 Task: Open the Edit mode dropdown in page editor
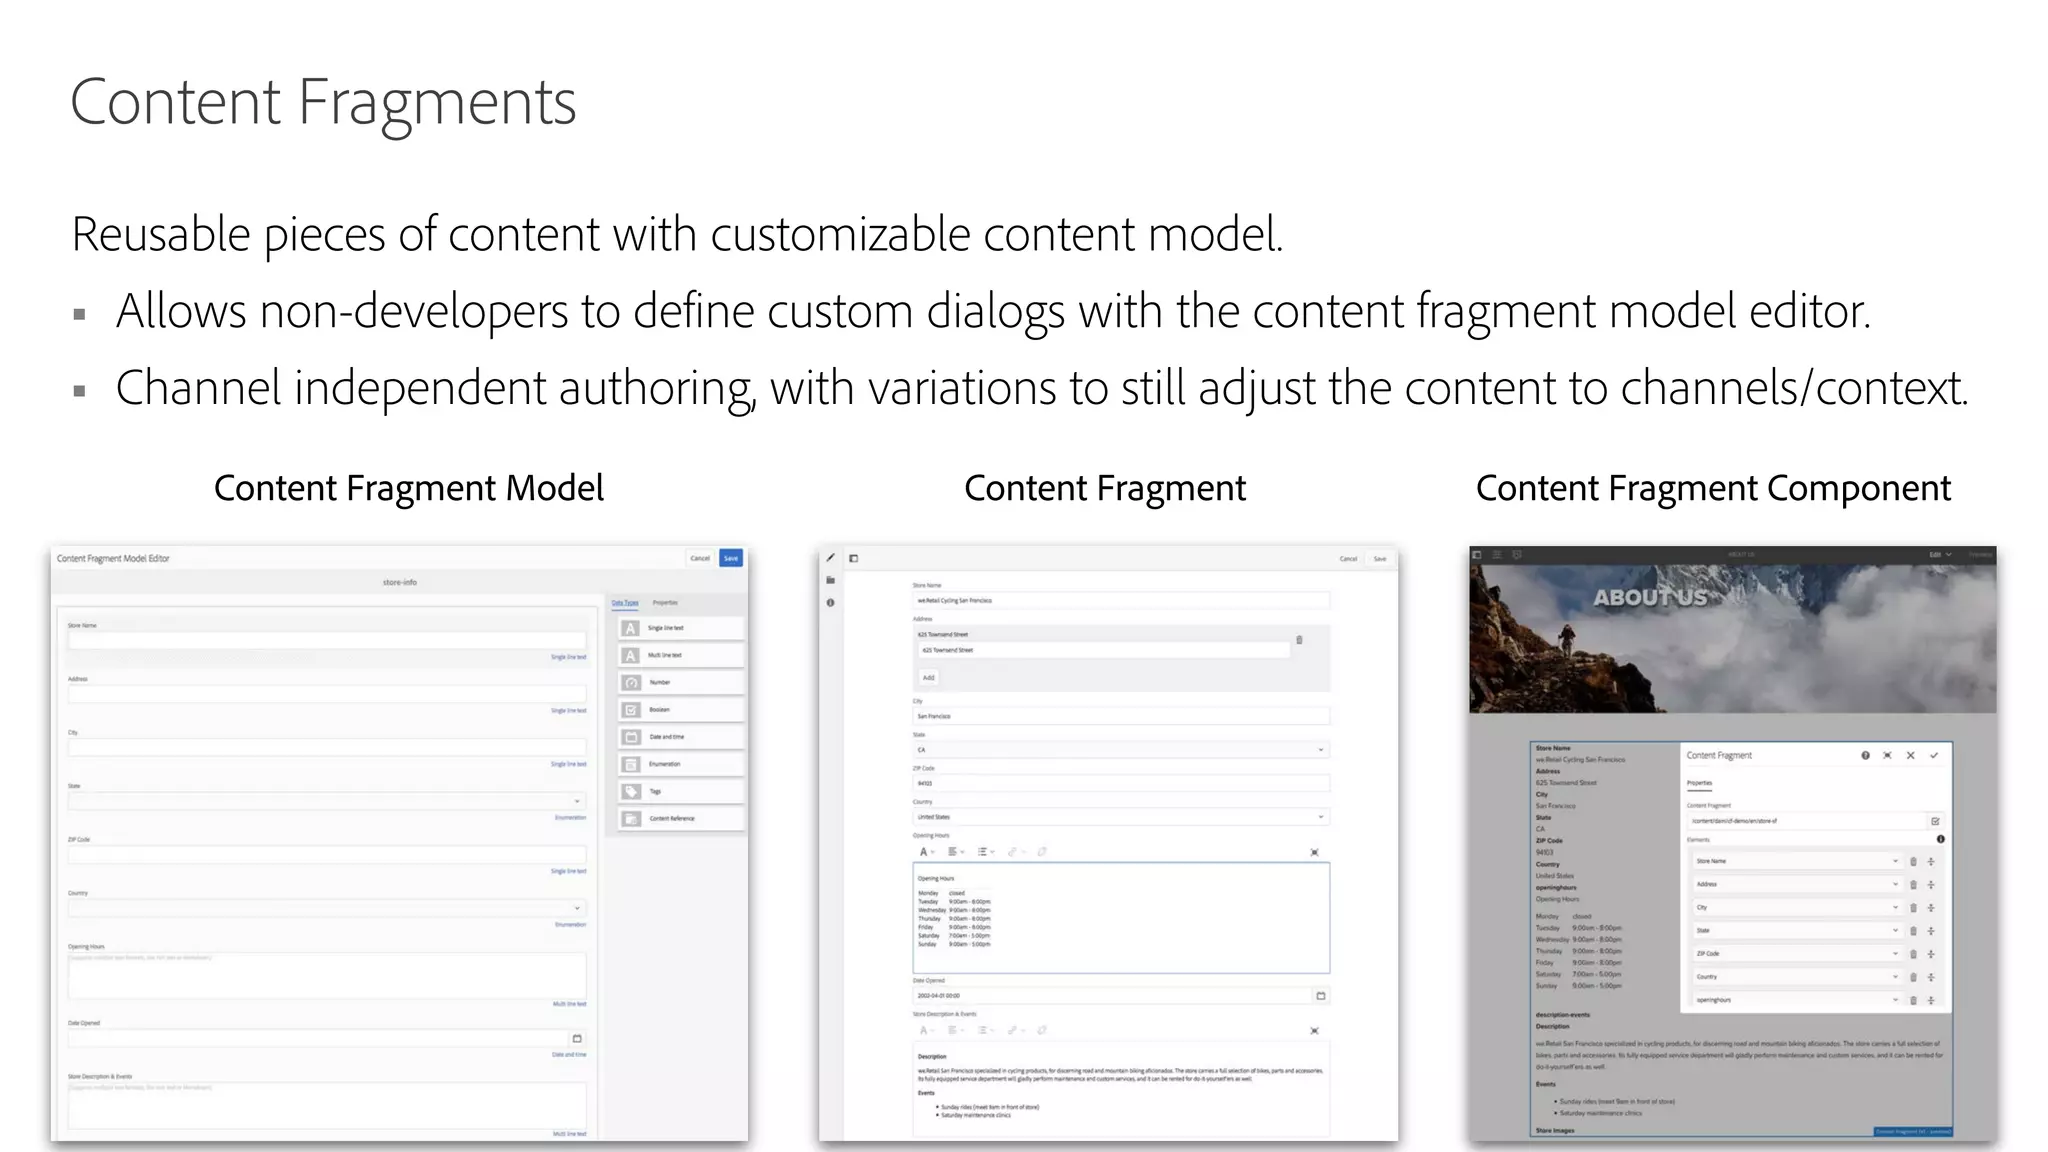click(1940, 554)
